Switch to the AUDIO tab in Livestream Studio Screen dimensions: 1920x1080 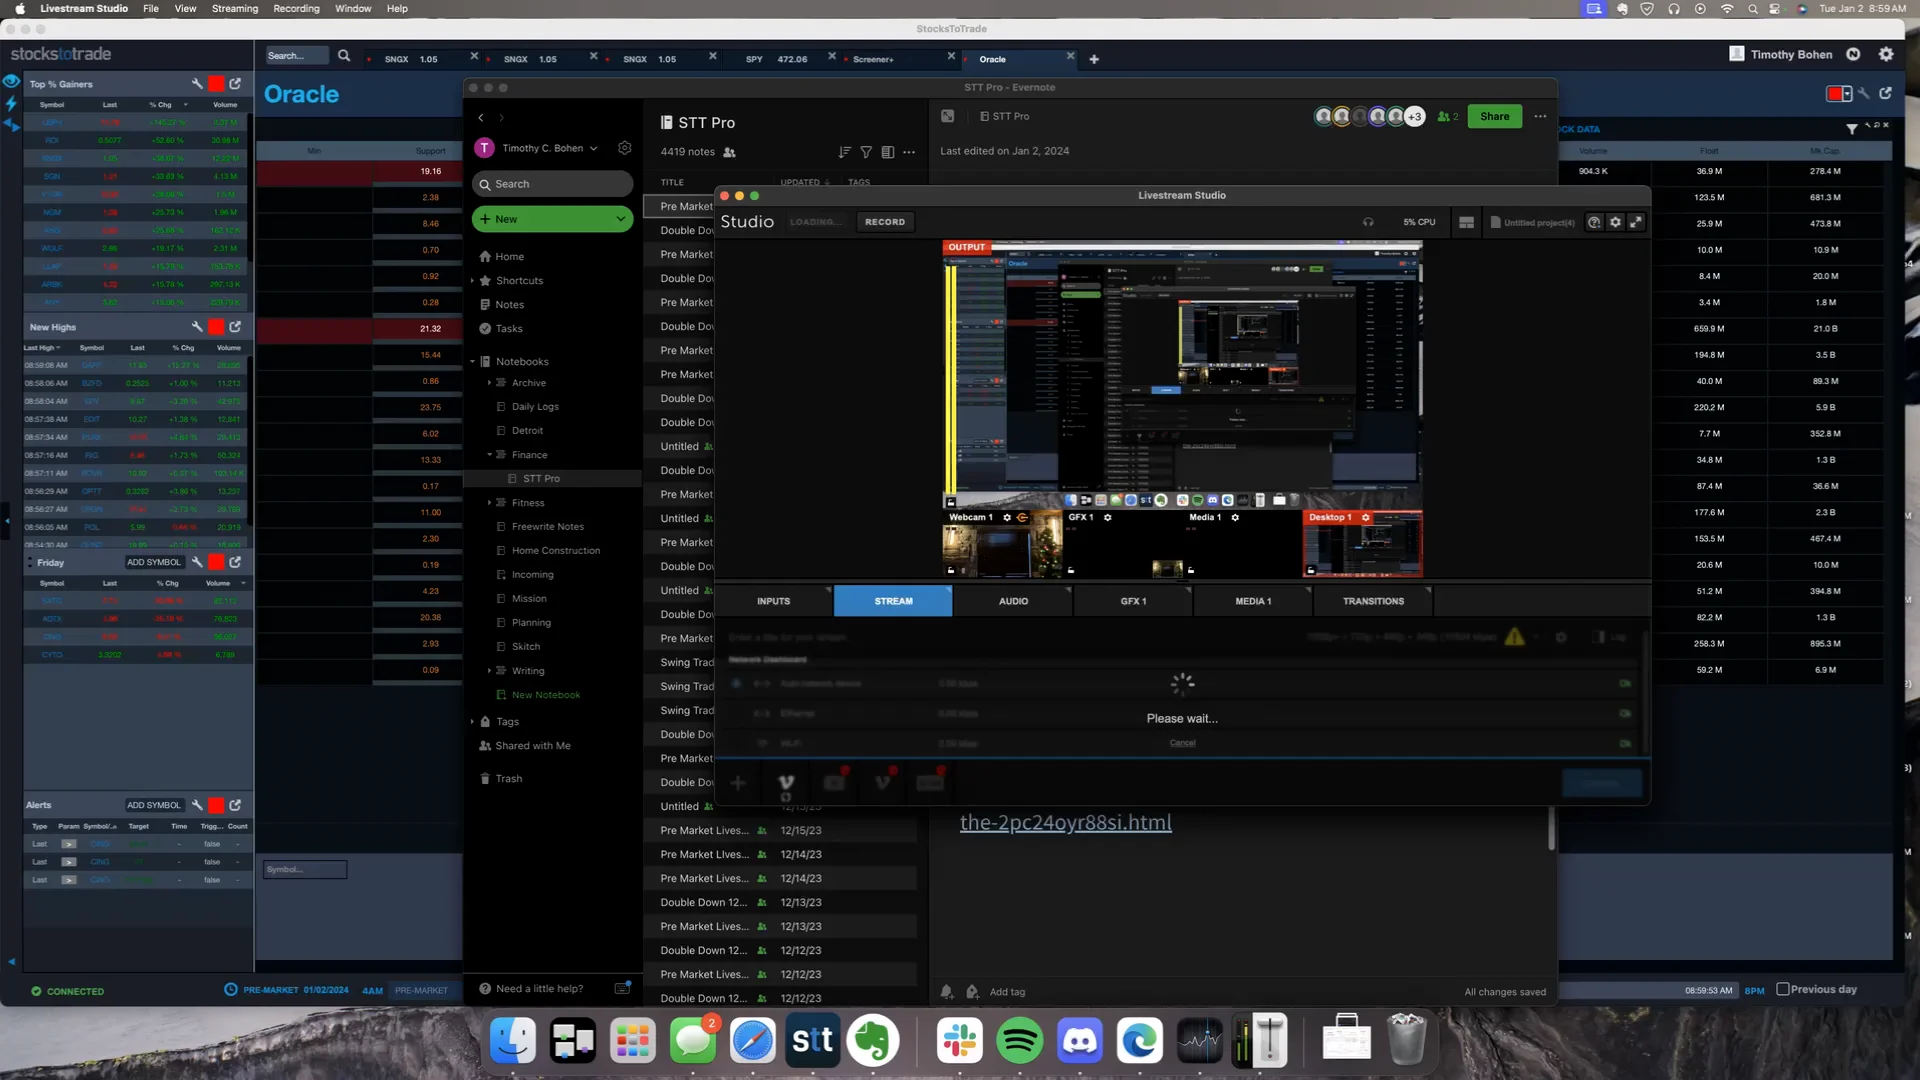[1013, 601]
